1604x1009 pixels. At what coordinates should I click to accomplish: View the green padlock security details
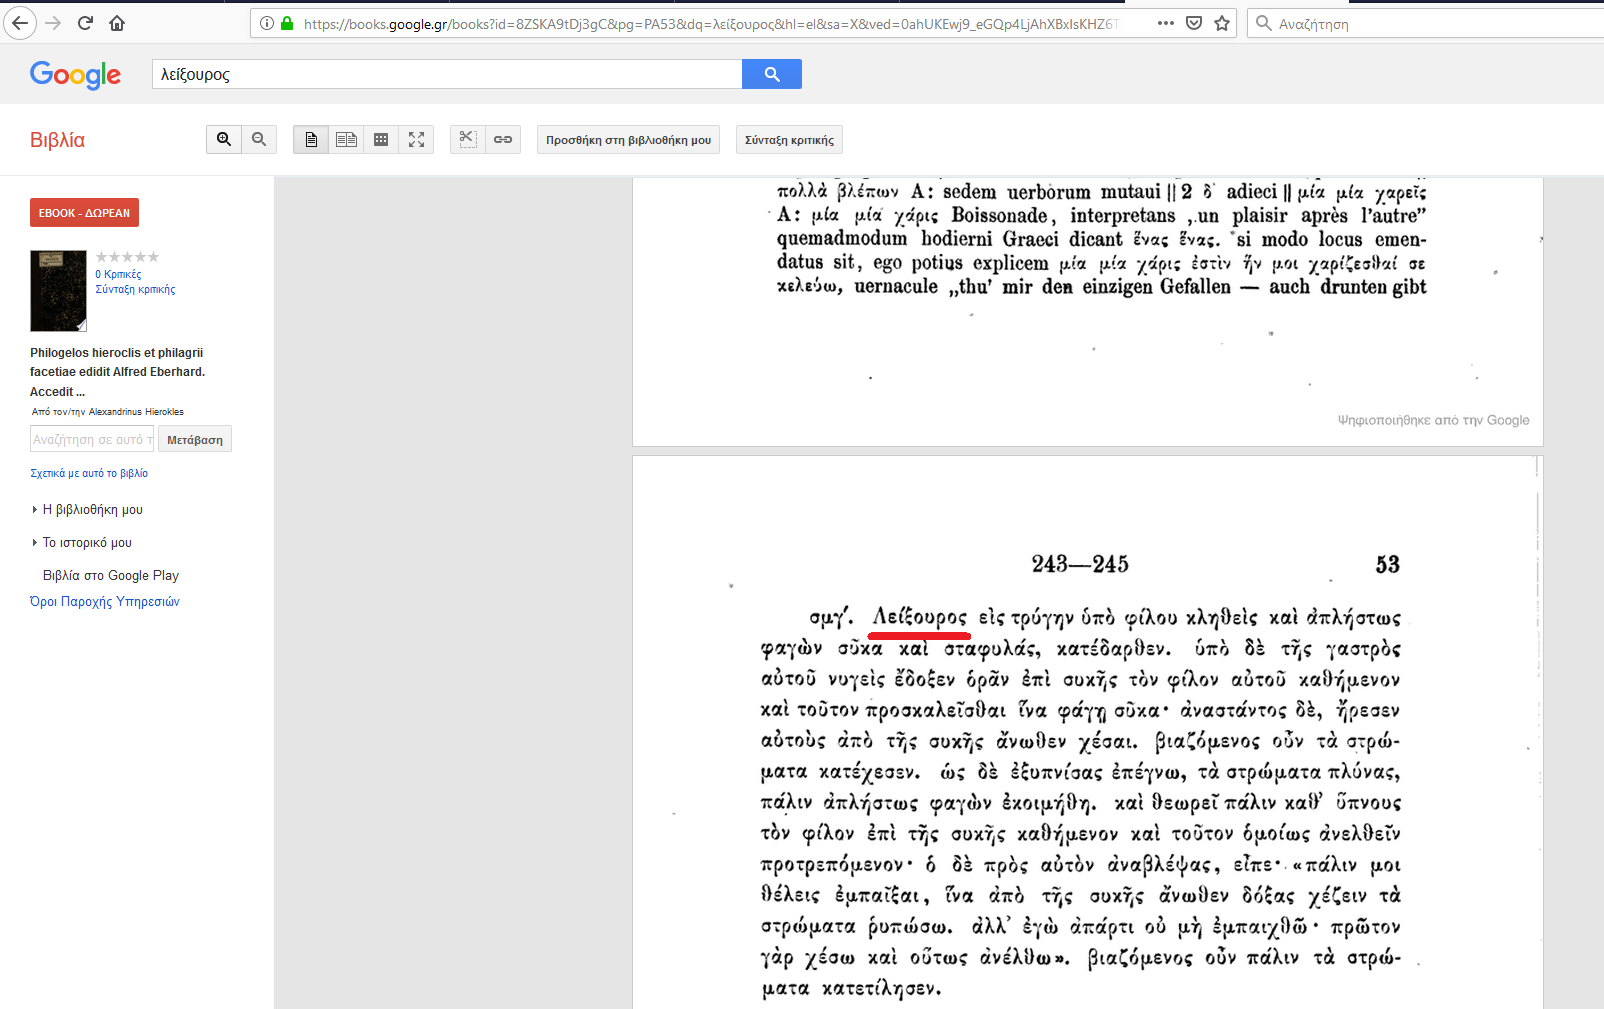coord(287,23)
